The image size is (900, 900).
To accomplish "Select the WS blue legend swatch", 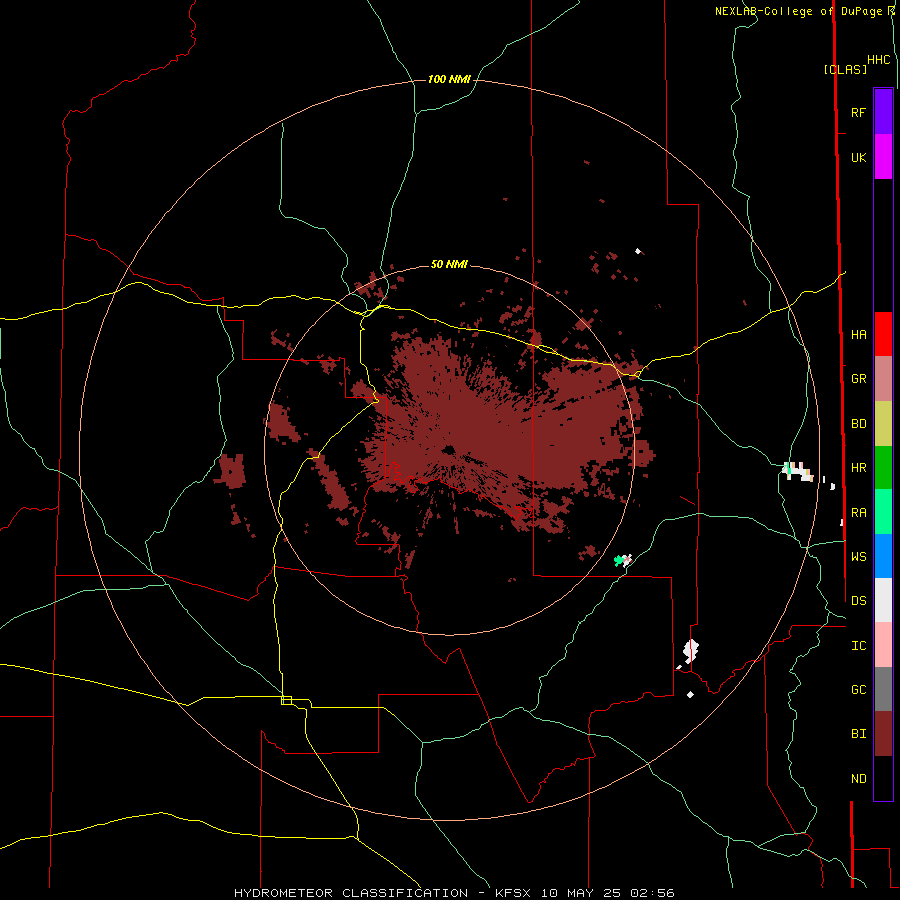I will click(x=883, y=556).
